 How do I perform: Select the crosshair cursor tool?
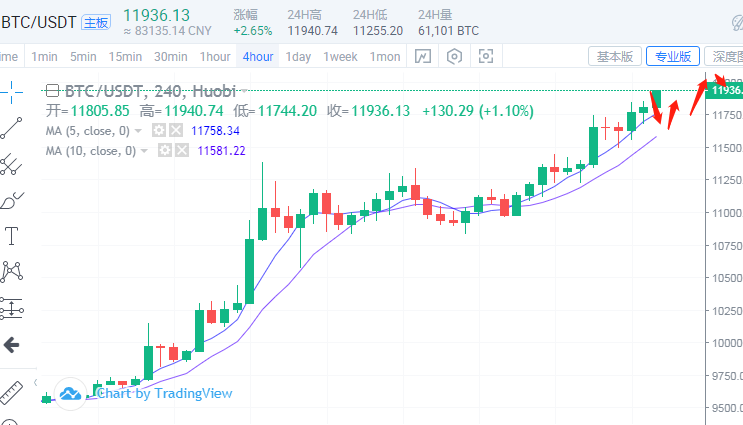point(11,90)
